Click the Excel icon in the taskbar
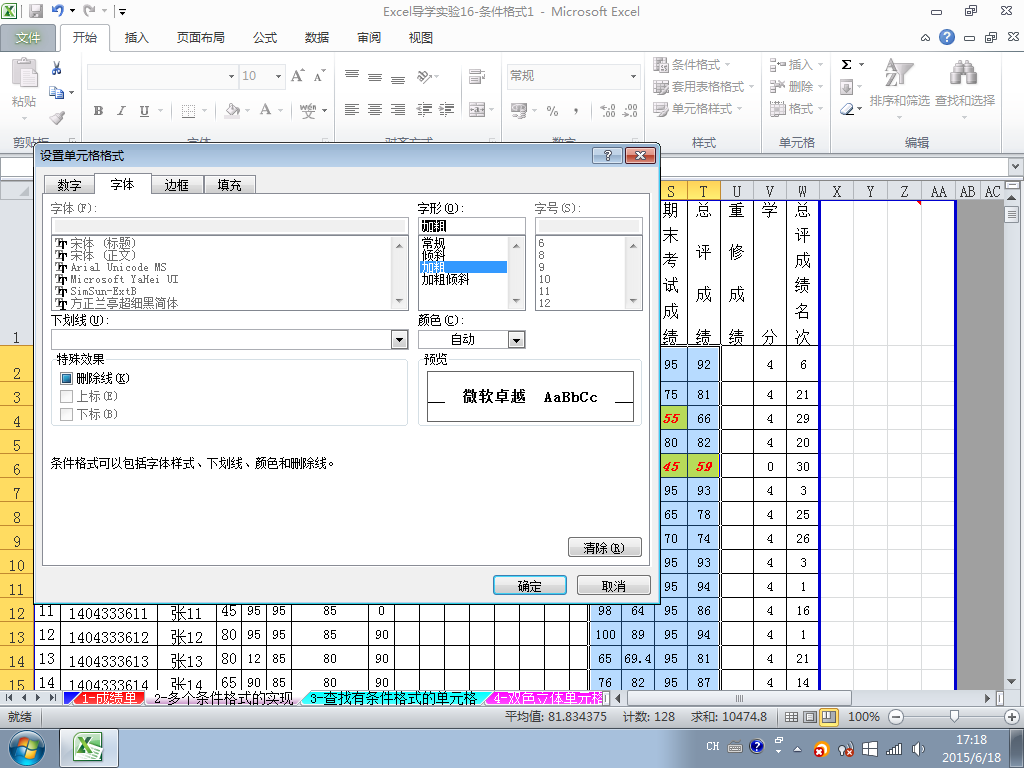This screenshot has height=768, width=1024. pyautogui.click(x=89, y=748)
